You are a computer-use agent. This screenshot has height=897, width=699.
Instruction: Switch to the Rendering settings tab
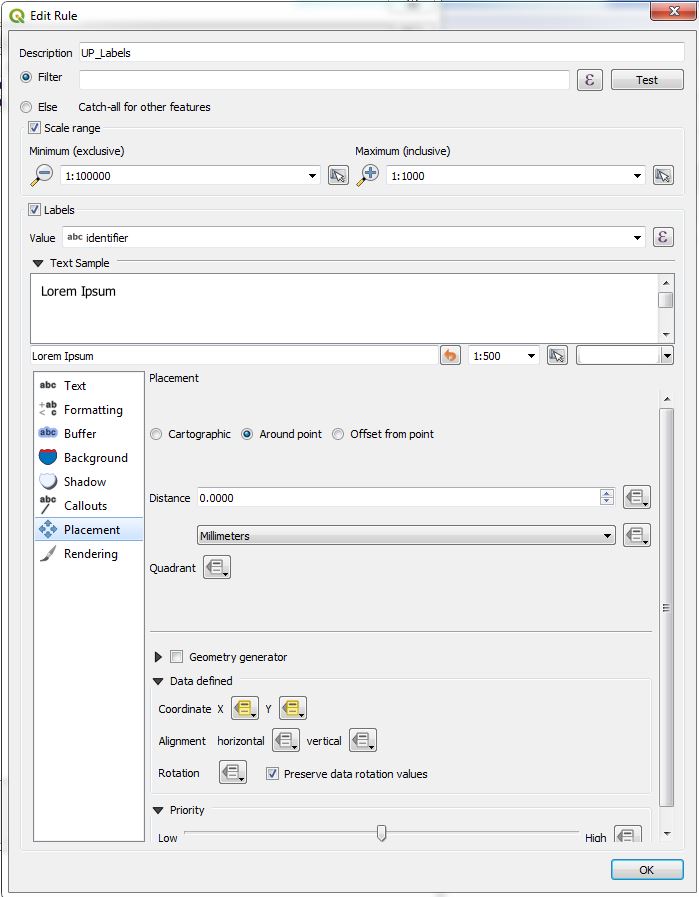89,554
